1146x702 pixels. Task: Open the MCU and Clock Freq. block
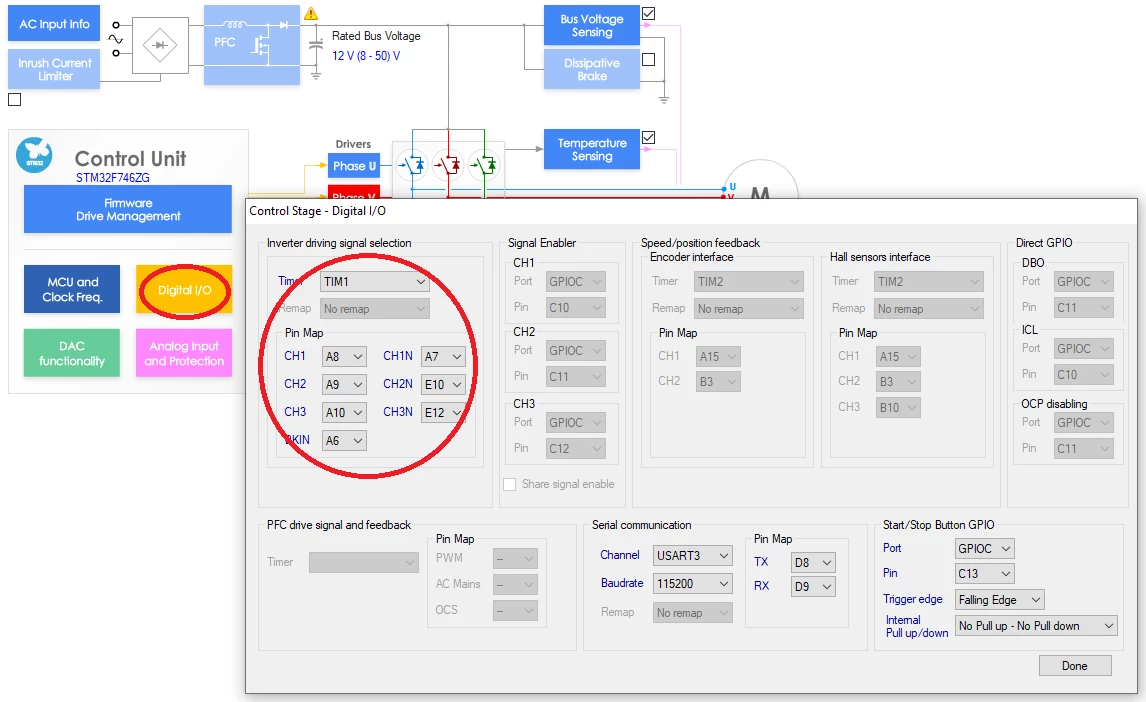click(x=72, y=289)
